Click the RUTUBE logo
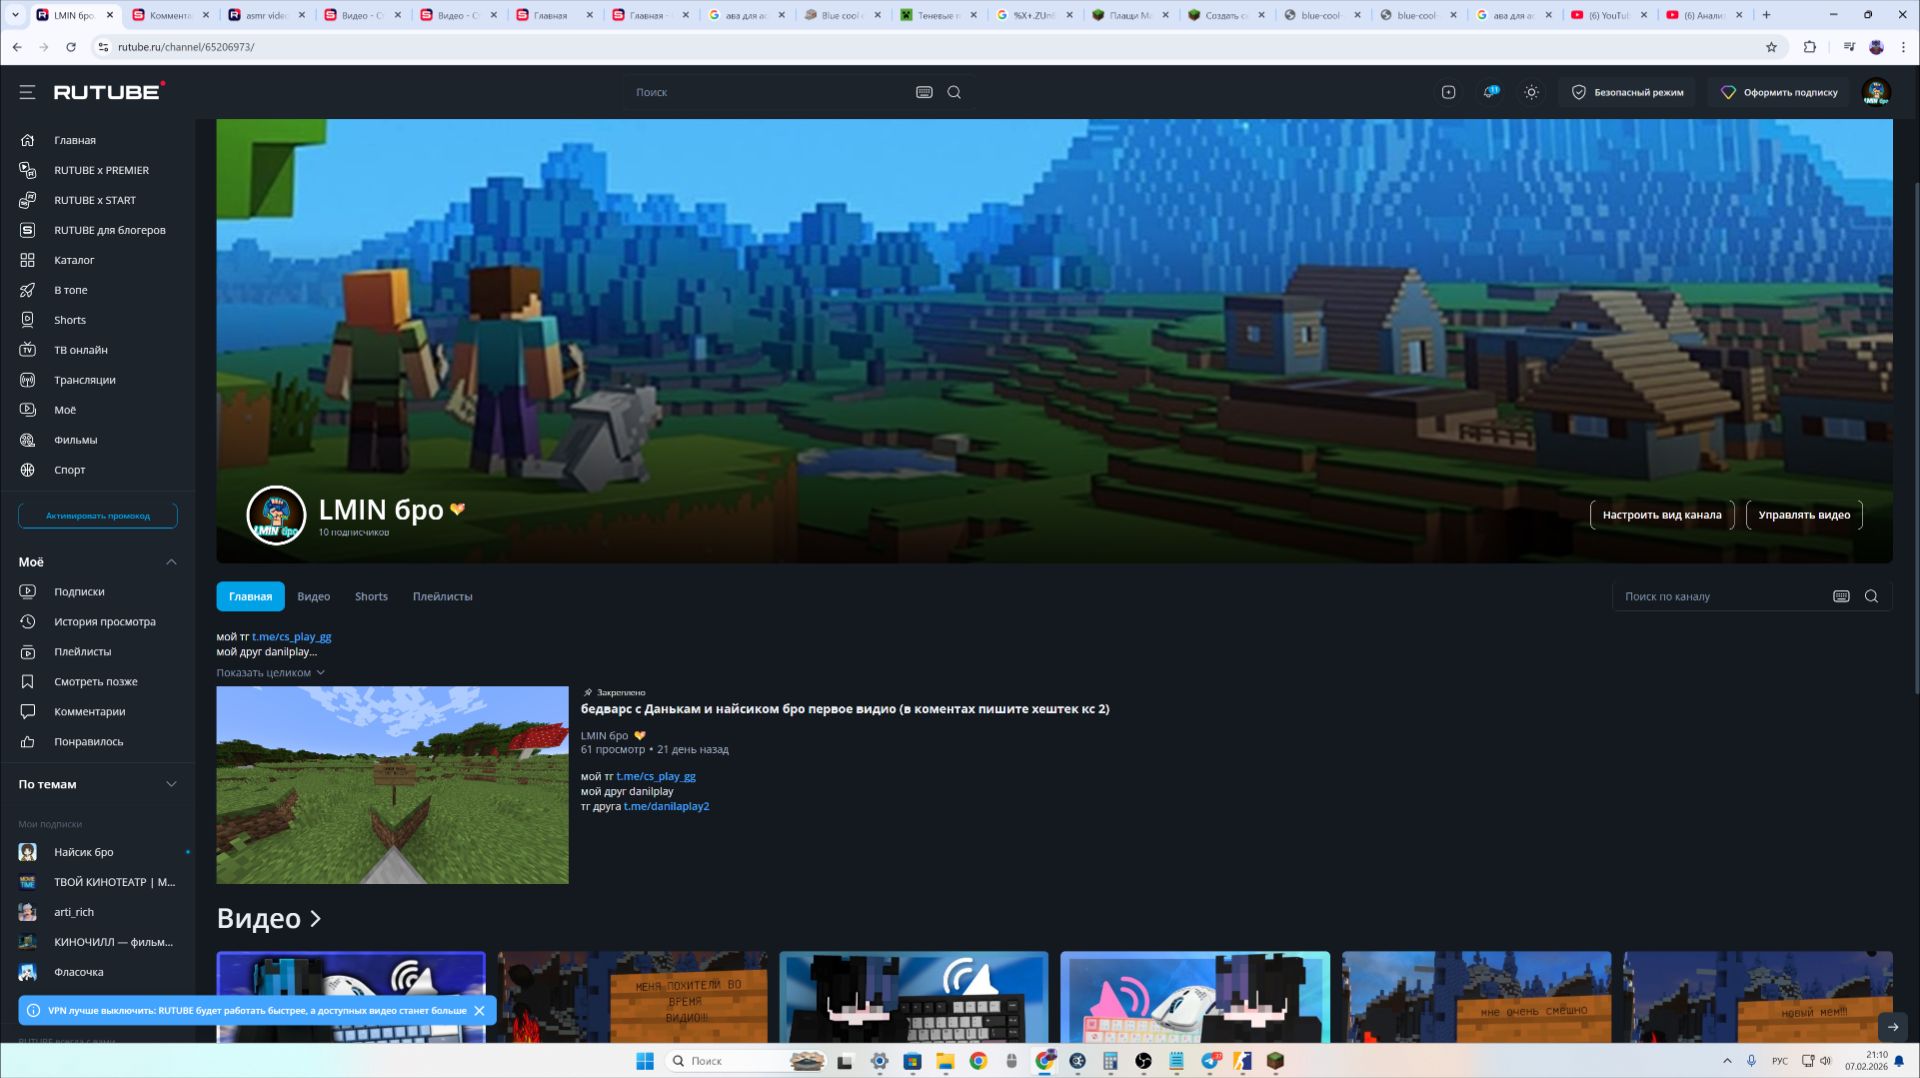1920x1078 pixels. pyautogui.click(x=109, y=91)
